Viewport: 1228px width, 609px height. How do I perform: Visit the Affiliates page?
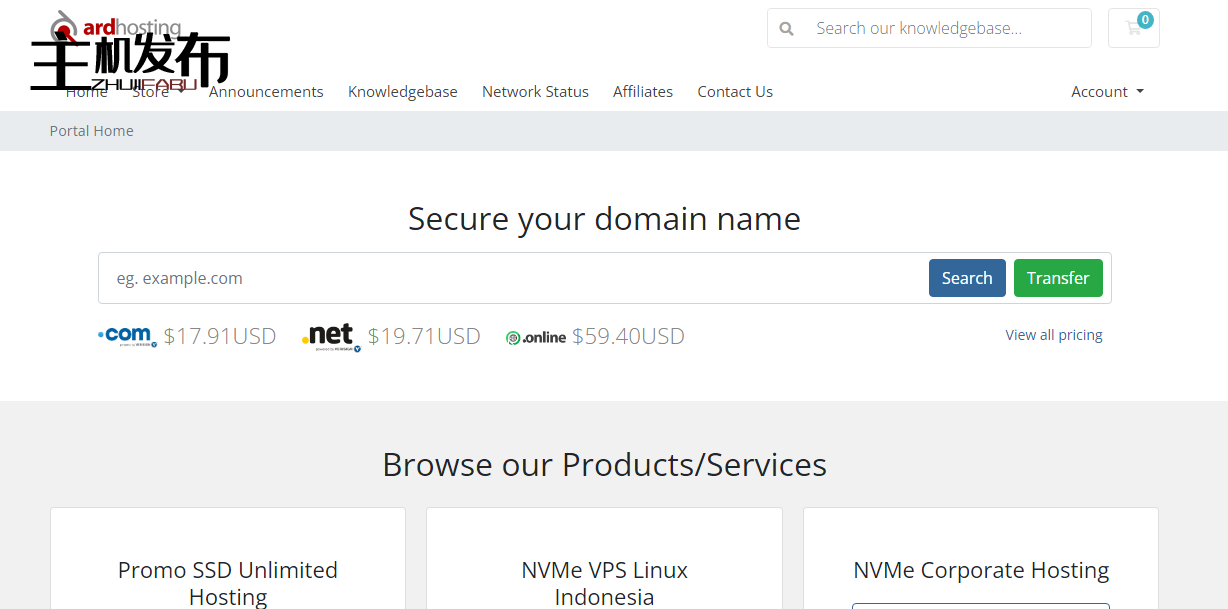pos(643,91)
